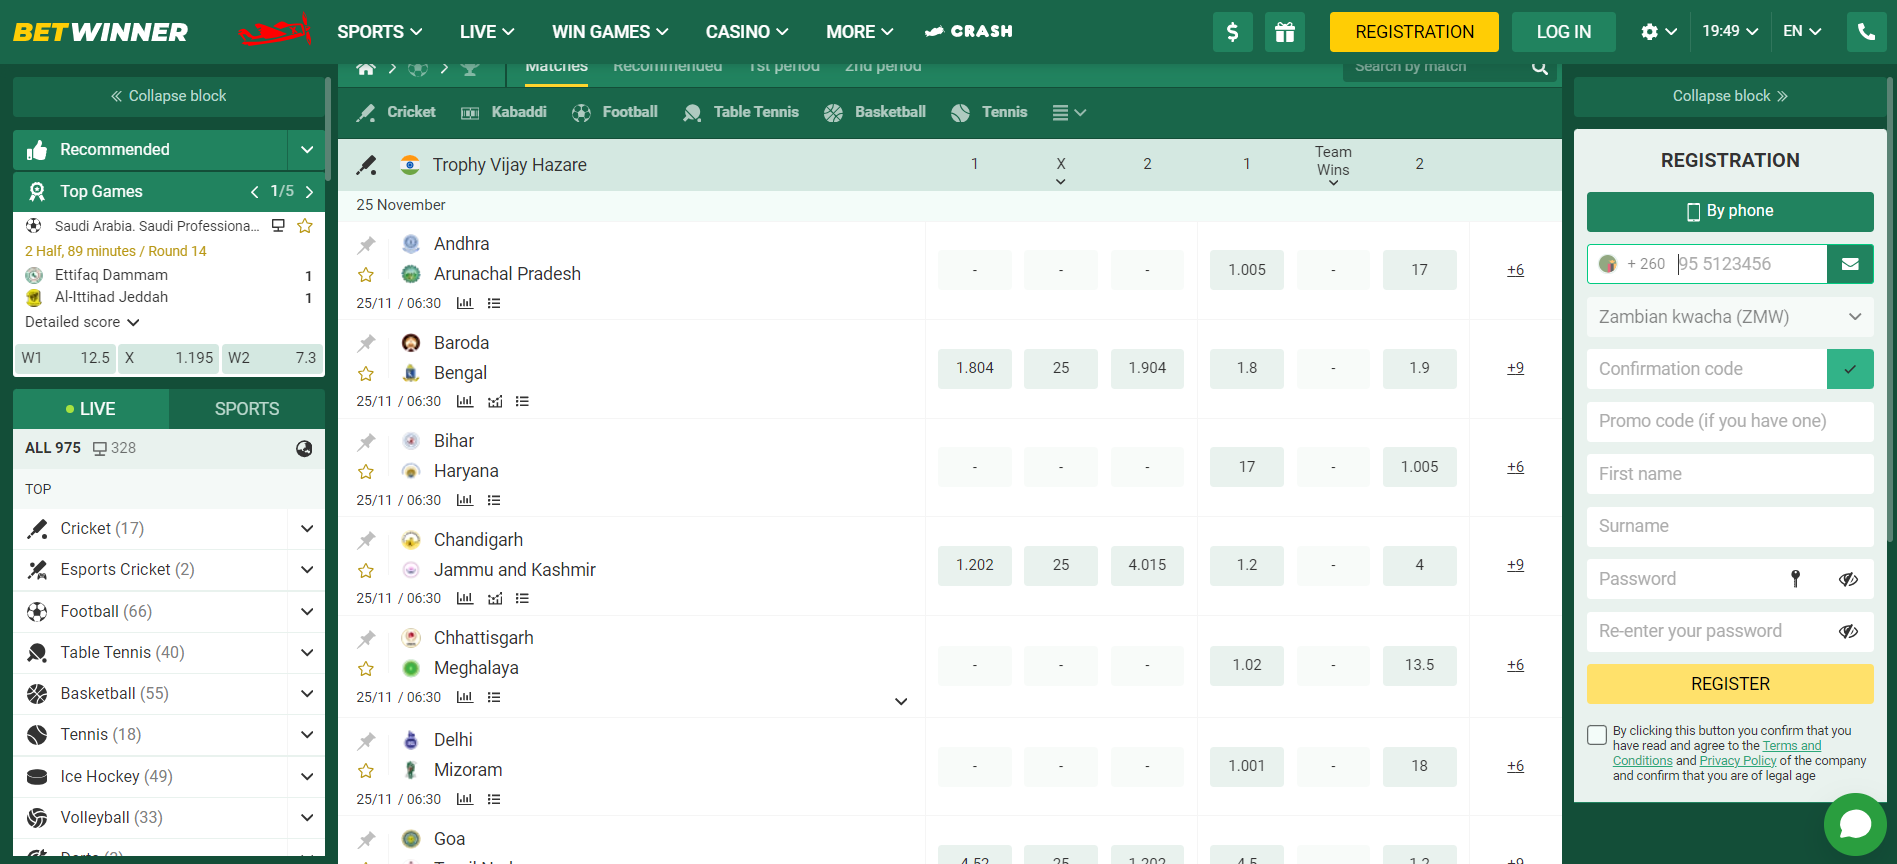Open the live chat bubble

[x=1855, y=824]
